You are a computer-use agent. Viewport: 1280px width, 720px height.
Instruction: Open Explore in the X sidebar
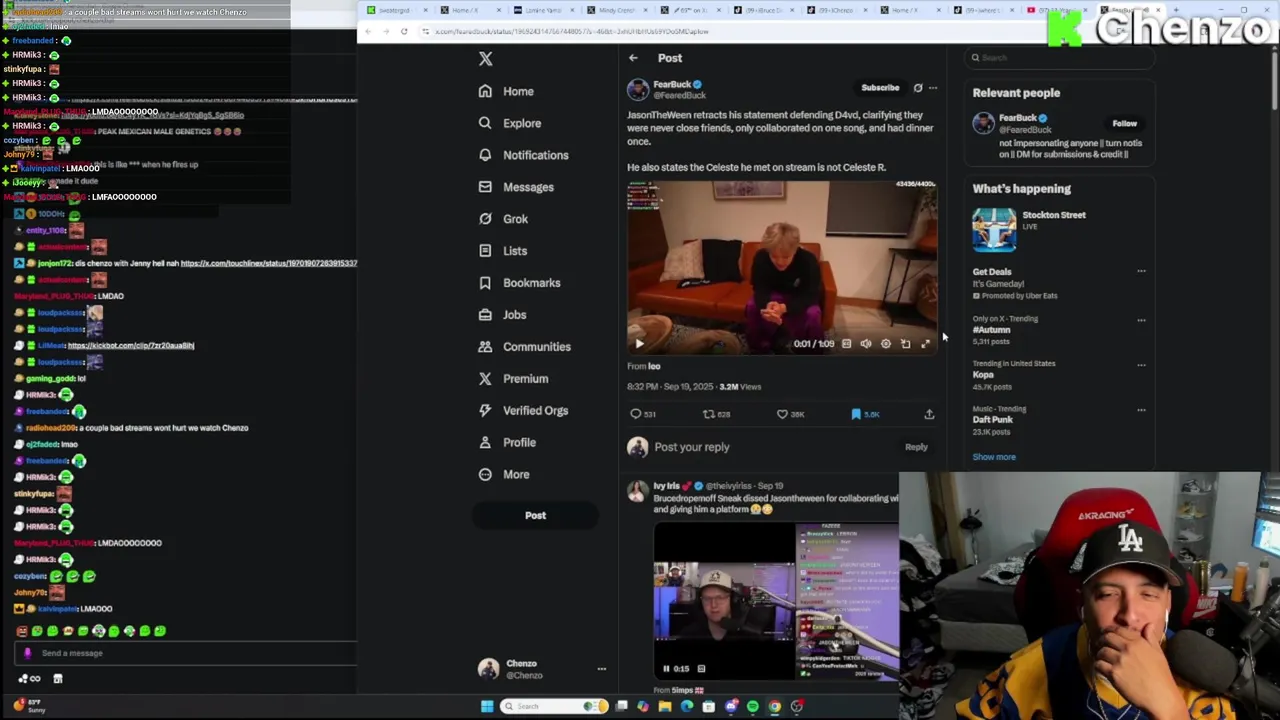click(x=509, y=123)
